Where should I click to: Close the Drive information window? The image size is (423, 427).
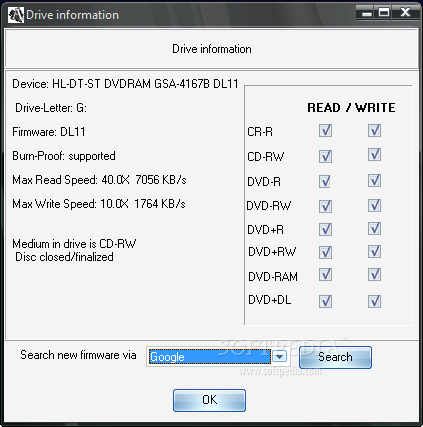[x=405, y=13]
